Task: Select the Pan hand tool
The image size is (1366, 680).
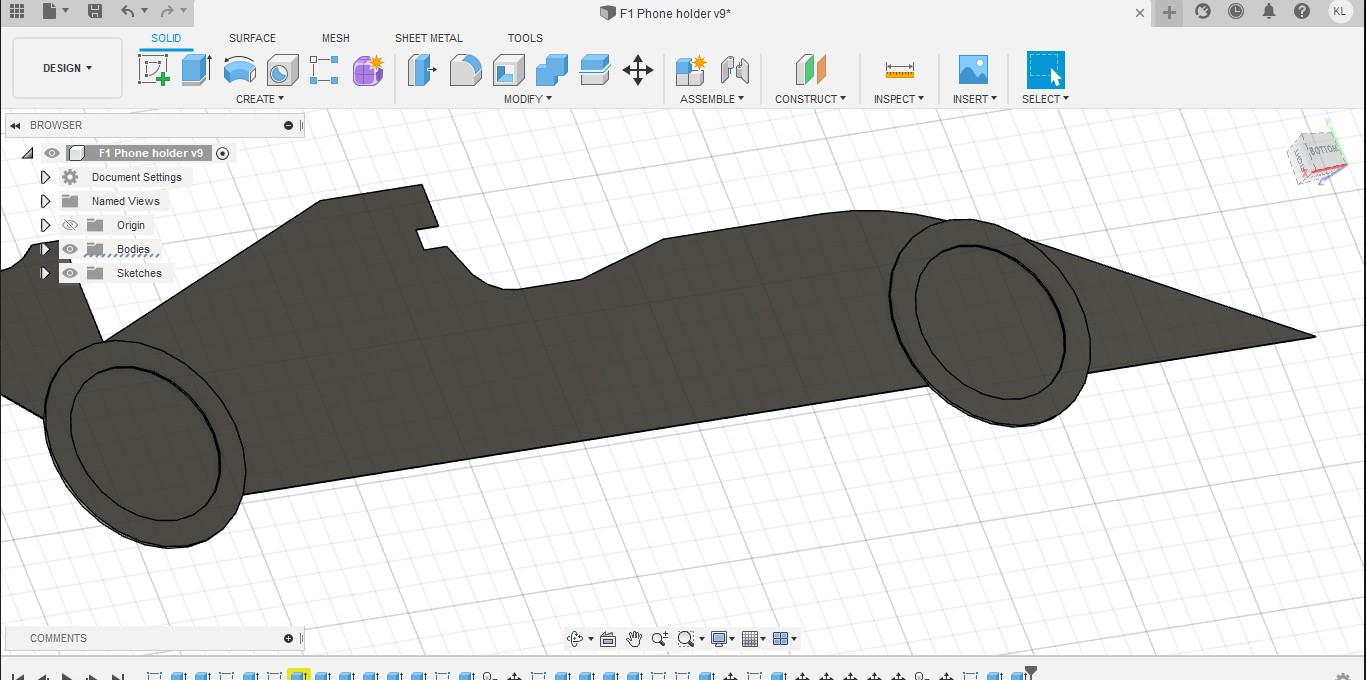Action: click(x=634, y=638)
